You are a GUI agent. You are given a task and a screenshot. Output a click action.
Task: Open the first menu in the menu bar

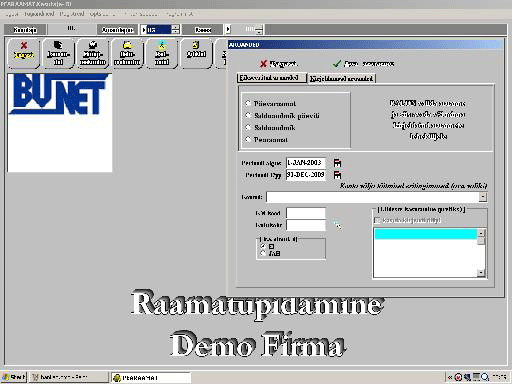pos(12,14)
